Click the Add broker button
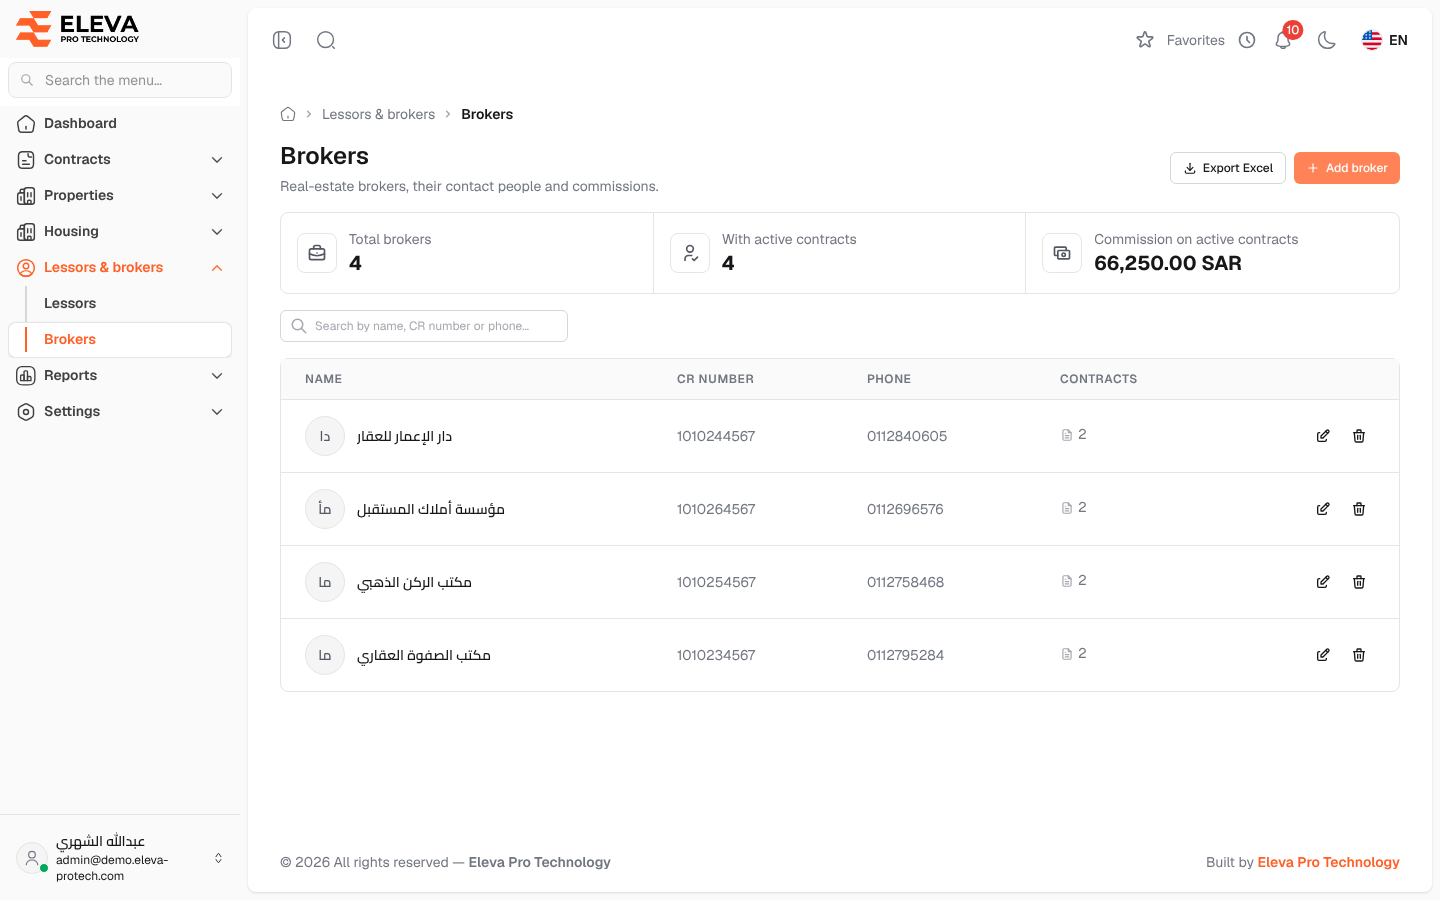Viewport: 1440px width, 900px height. tap(1347, 168)
